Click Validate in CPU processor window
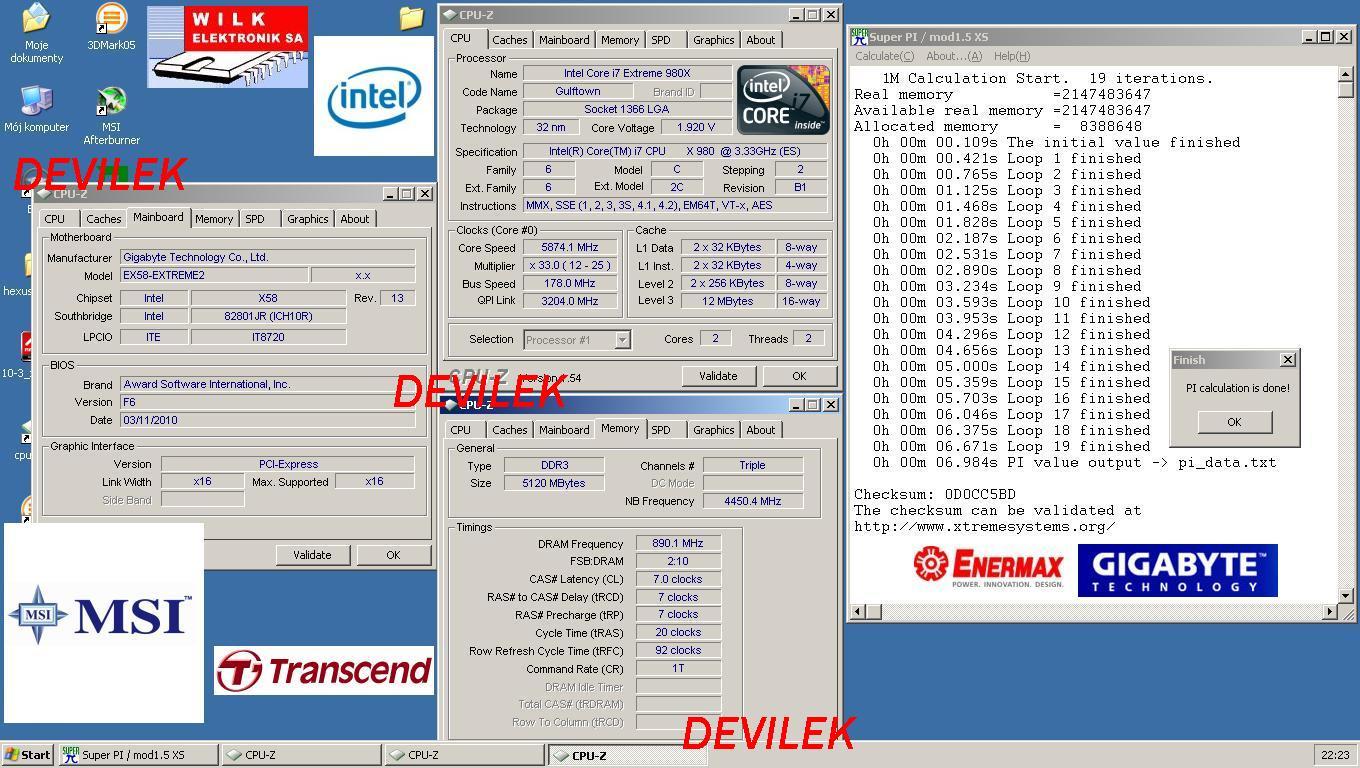The height and width of the screenshot is (768, 1360). (718, 376)
